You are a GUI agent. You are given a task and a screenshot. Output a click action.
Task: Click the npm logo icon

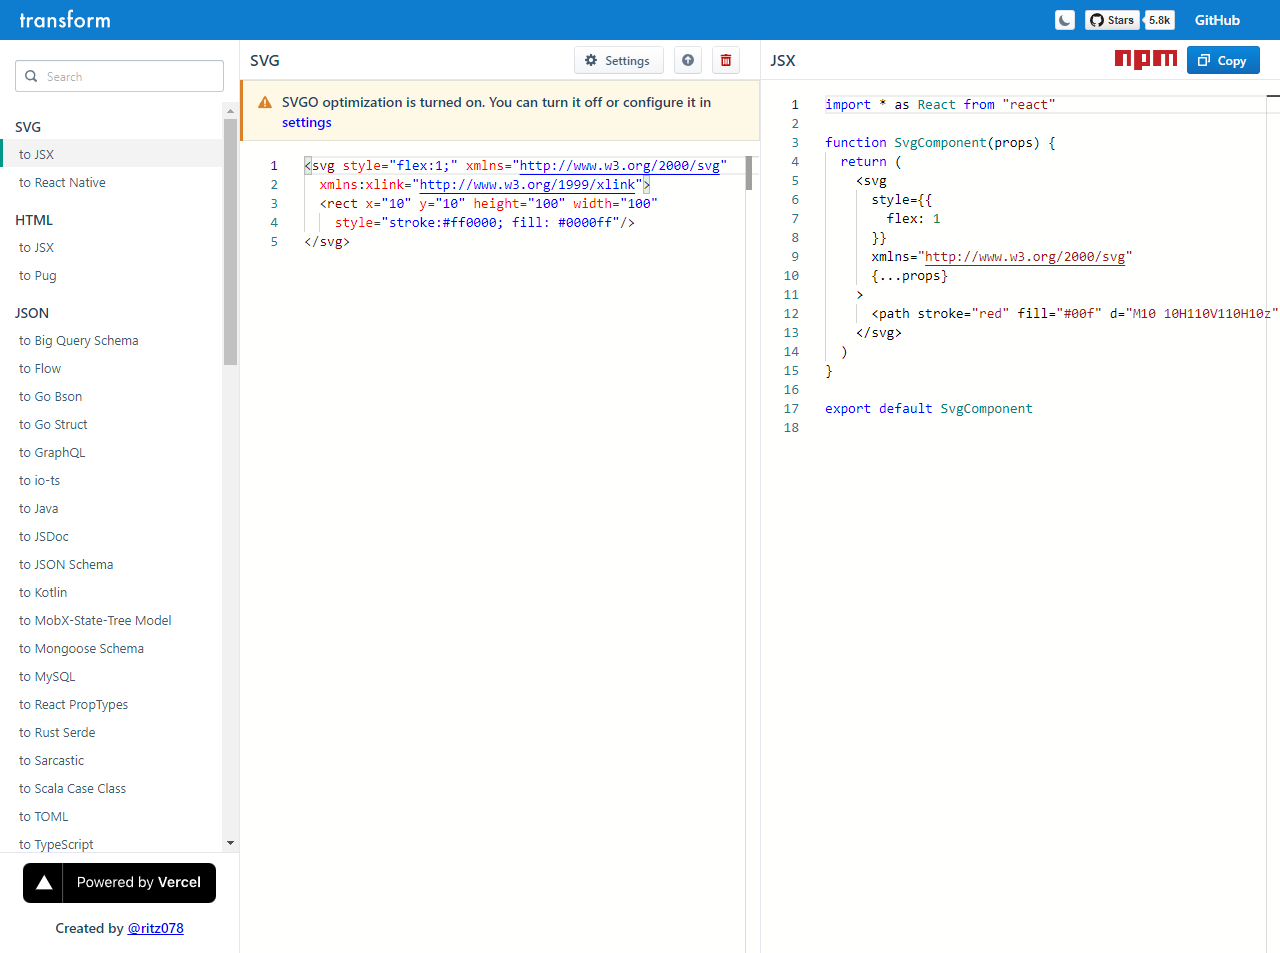[1146, 60]
